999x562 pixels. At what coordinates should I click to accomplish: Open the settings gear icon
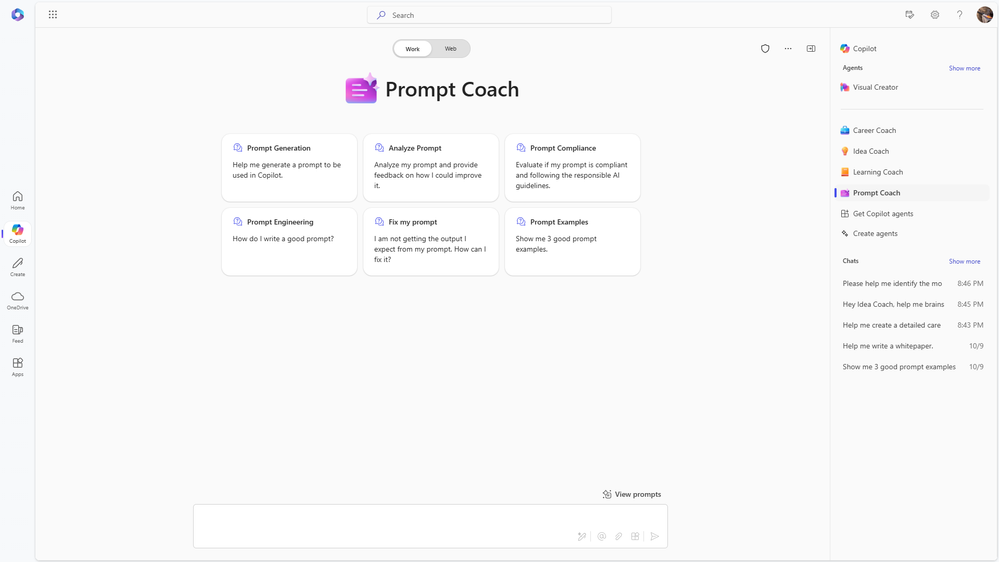coord(935,15)
